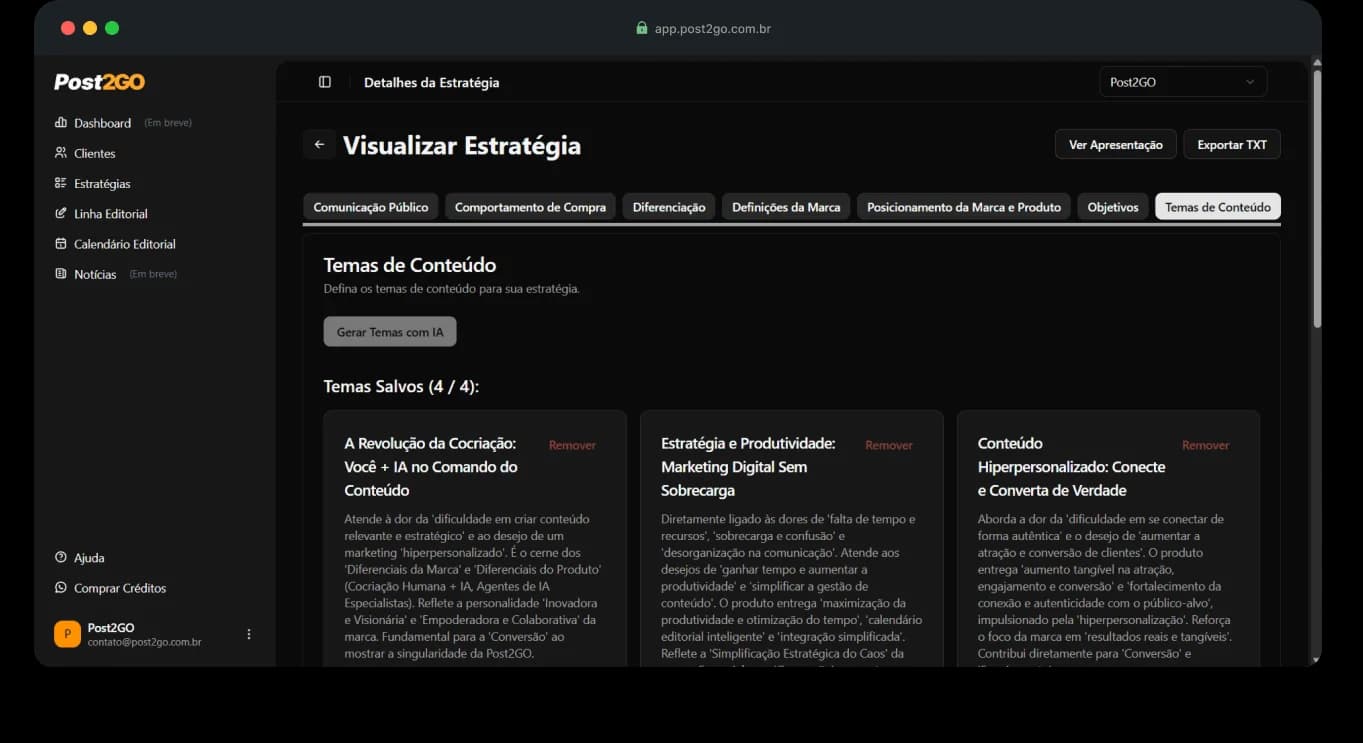Viewport: 1363px width, 743px height.
Task: Remove the Conteúdo Hiperpersonalizado theme
Action: pyautogui.click(x=1206, y=445)
